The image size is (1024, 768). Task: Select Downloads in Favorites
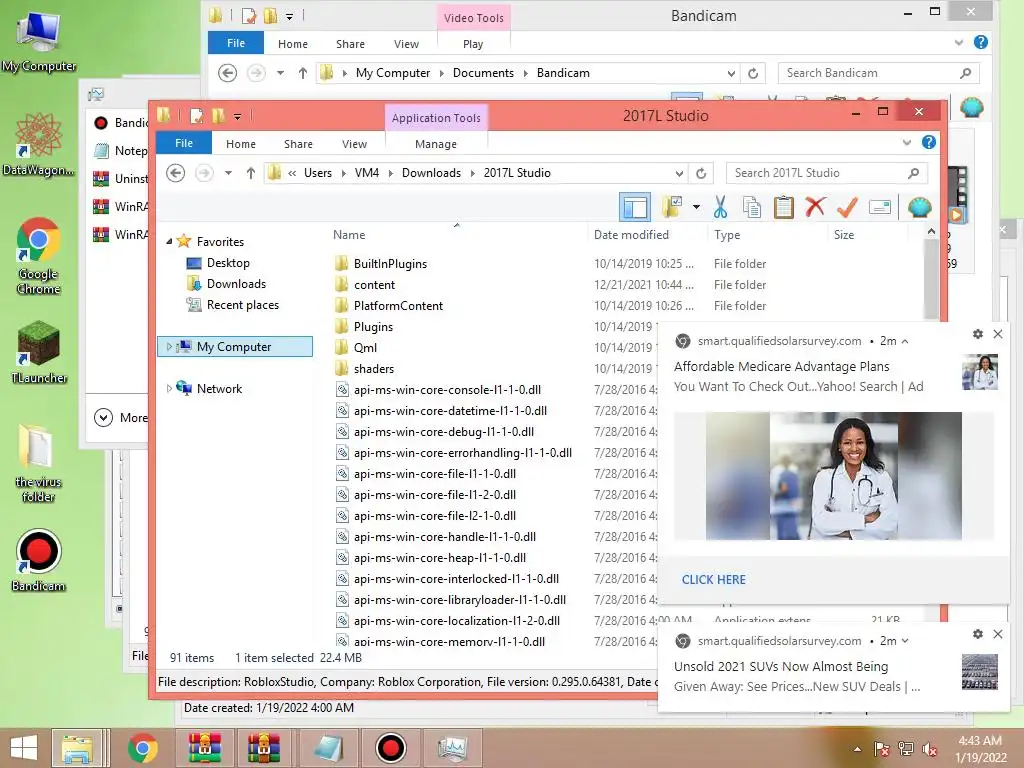pos(236,283)
